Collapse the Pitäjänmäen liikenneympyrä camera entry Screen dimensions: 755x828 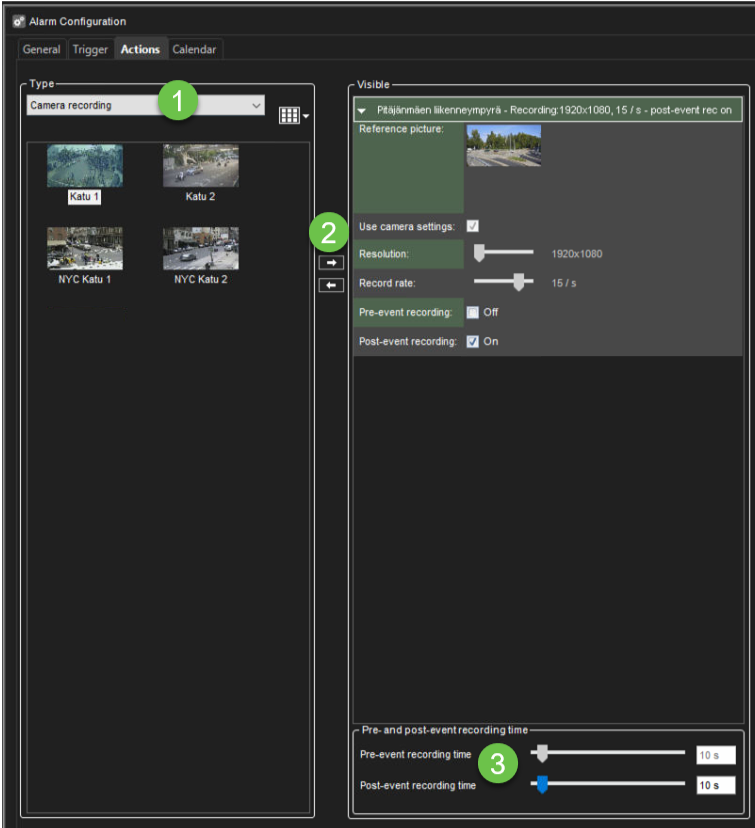362,109
